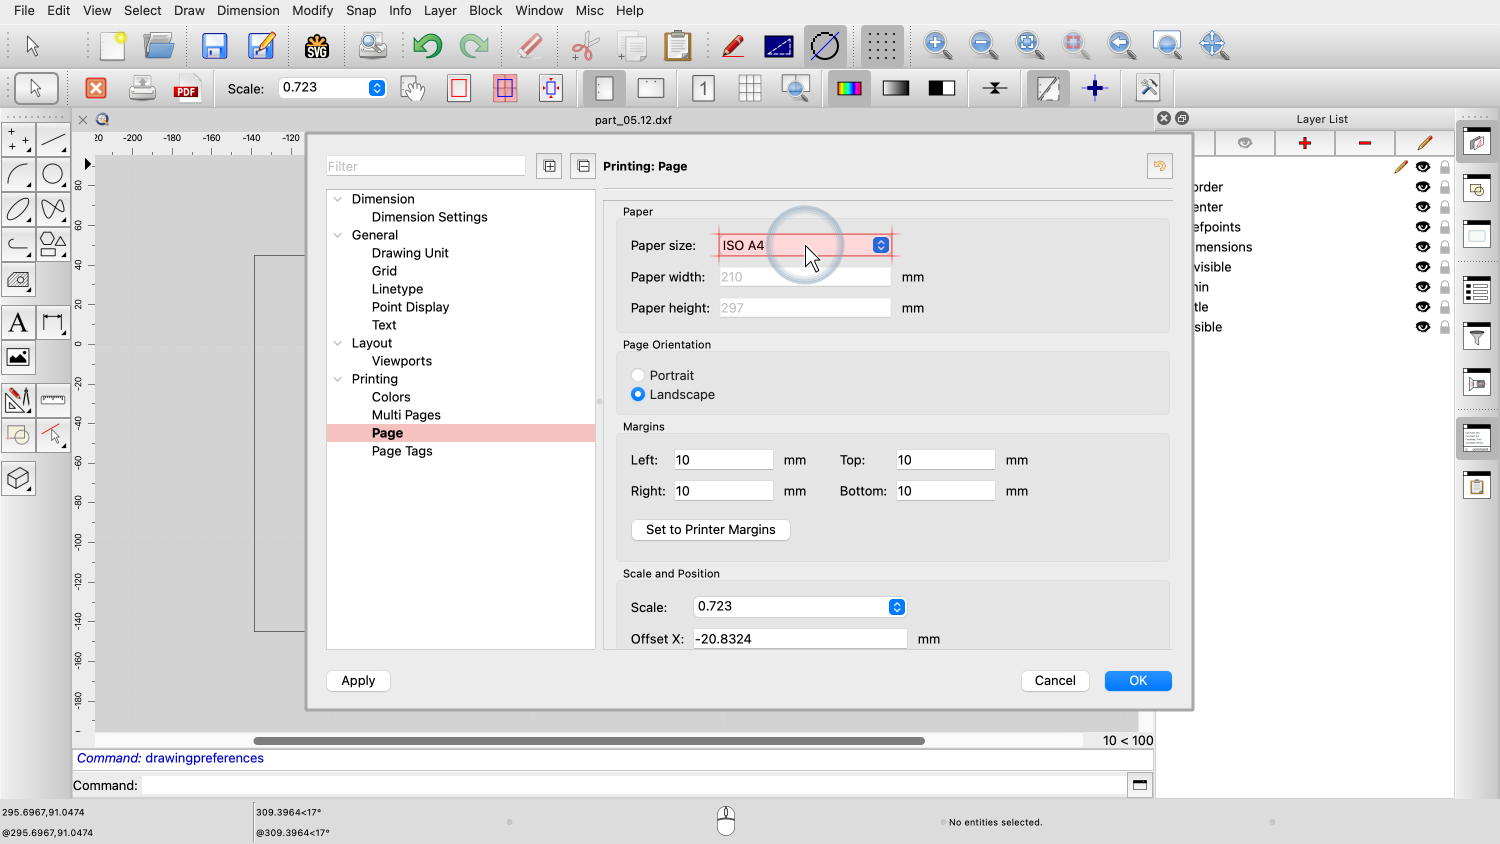Click the PDF export icon
Screen dimensions: 1500x844
pyautogui.click(x=186, y=89)
